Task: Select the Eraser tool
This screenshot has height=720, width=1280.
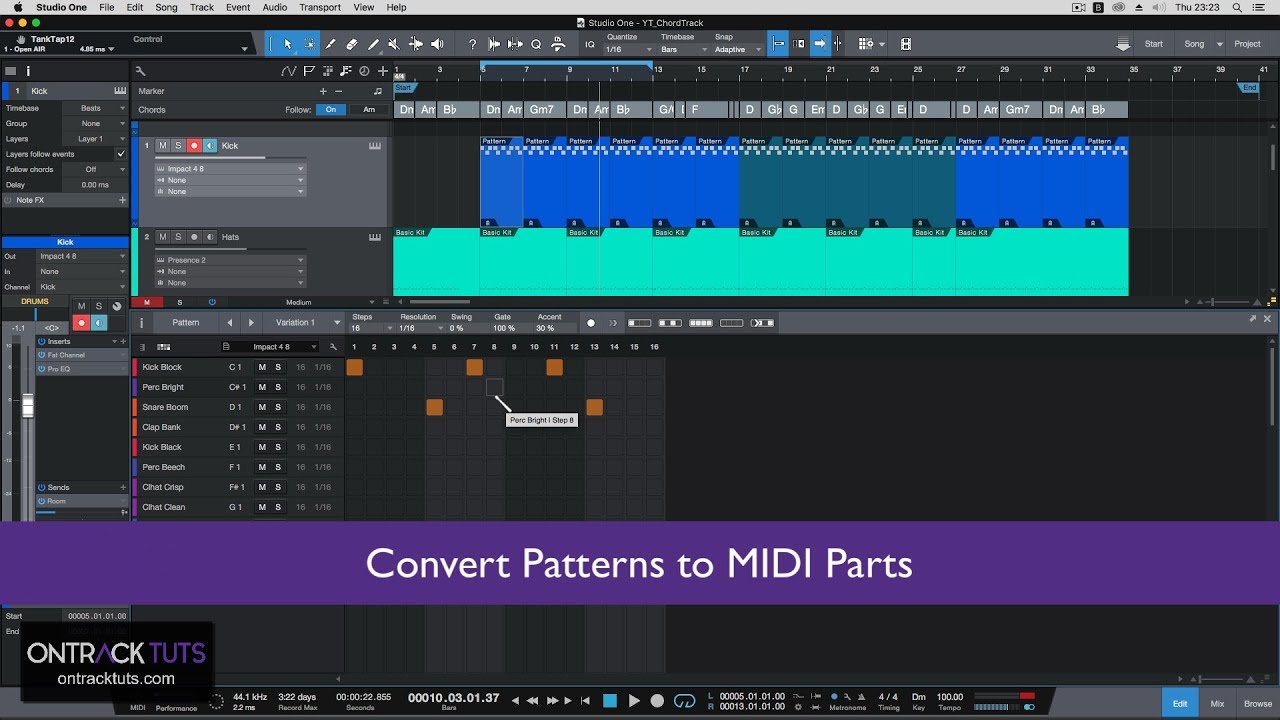Action: [x=352, y=44]
